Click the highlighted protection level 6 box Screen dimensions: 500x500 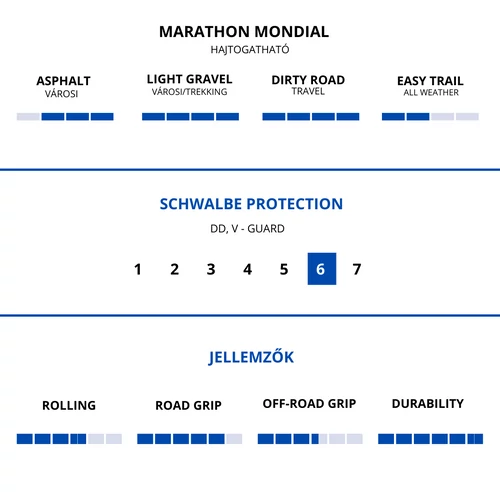point(322,269)
